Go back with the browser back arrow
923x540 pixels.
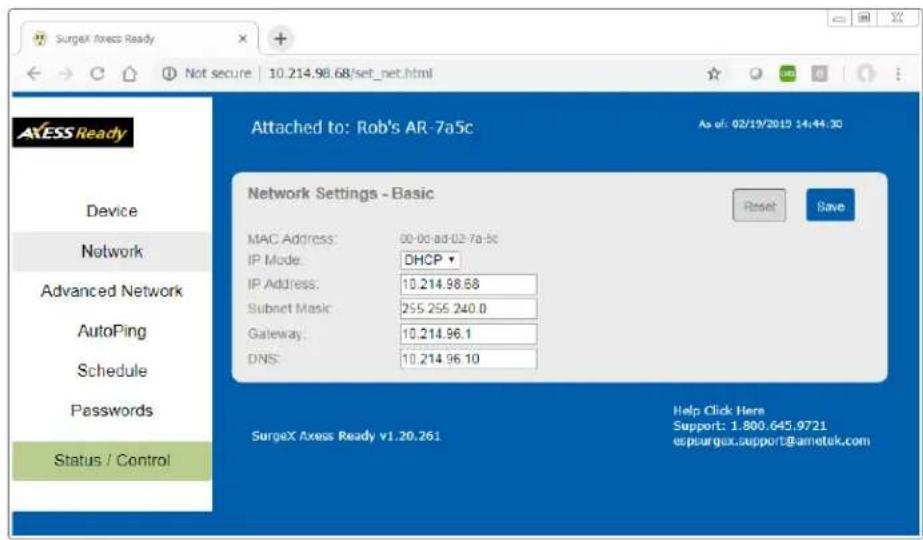tap(34, 74)
